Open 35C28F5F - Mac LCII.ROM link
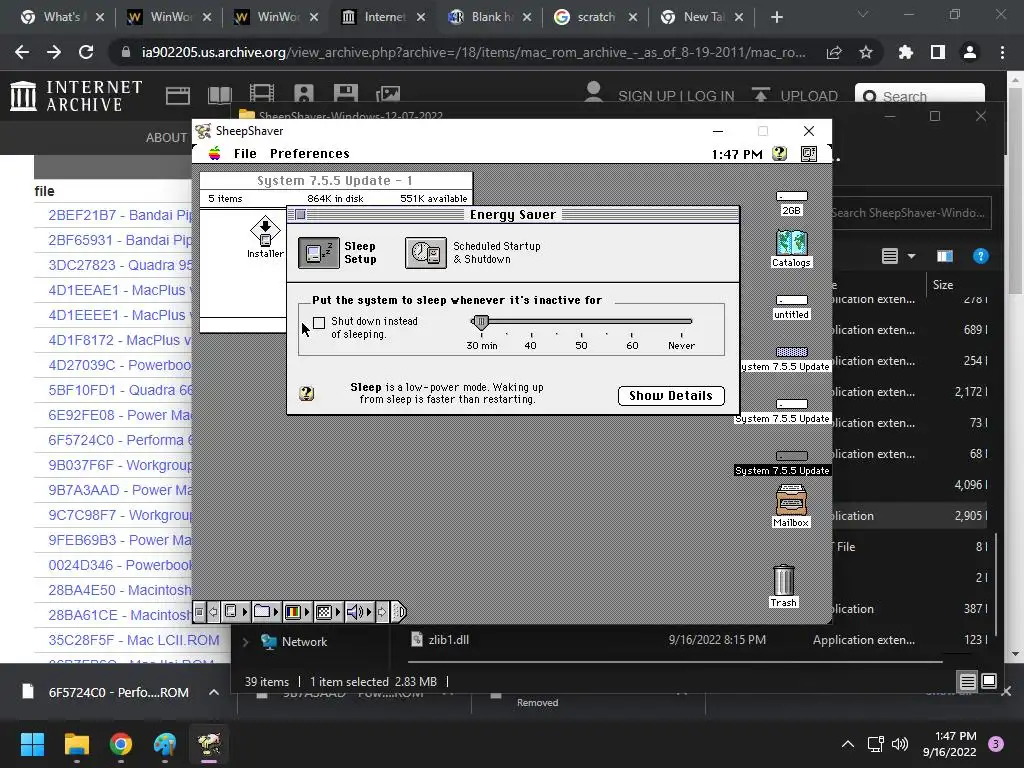Screen dimensions: 1024x768 (x=134, y=640)
